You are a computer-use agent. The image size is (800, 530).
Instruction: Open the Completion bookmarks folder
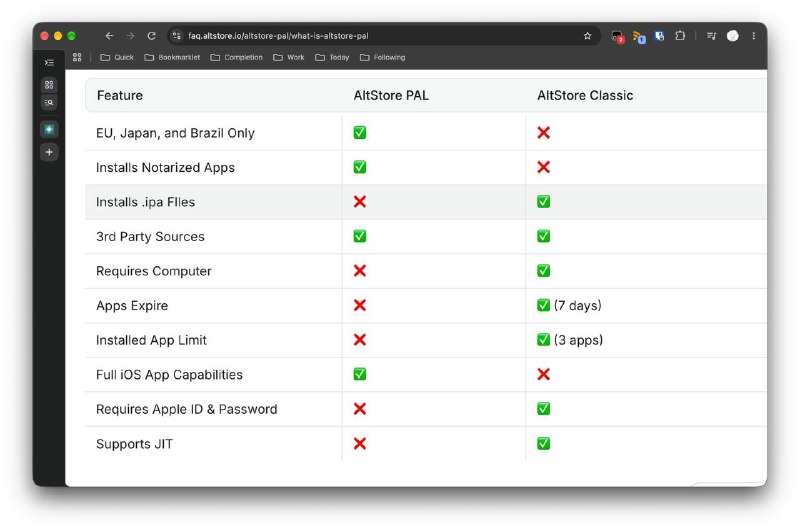(x=236, y=57)
